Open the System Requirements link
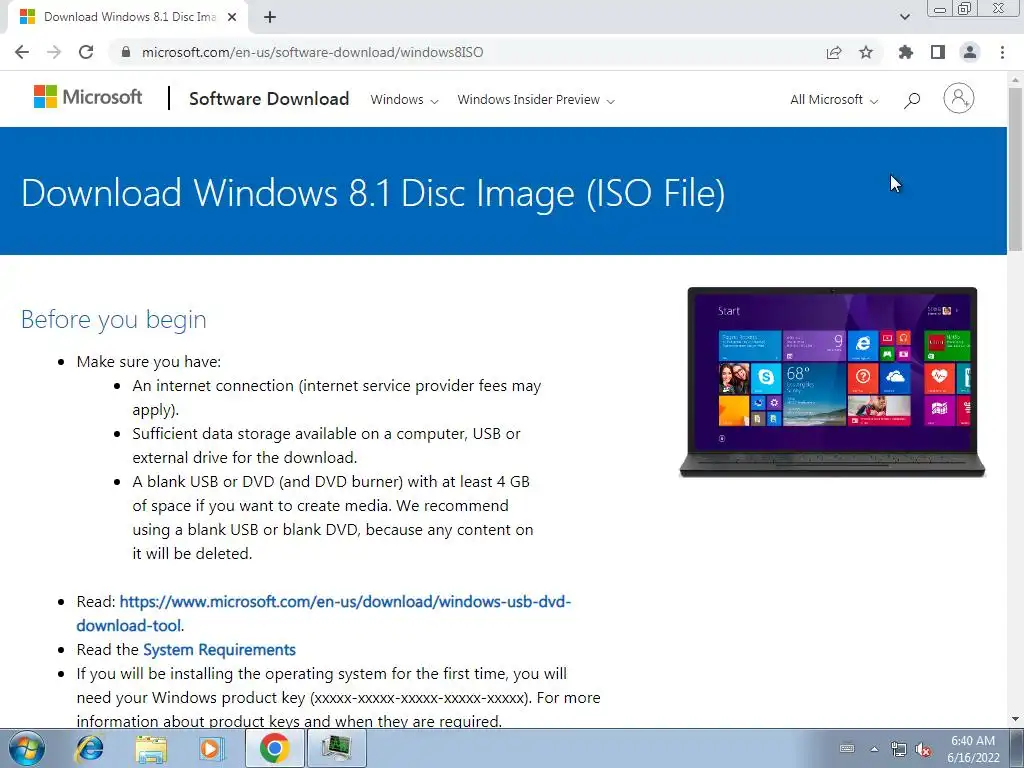1024x768 pixels. tap(219, 650)
